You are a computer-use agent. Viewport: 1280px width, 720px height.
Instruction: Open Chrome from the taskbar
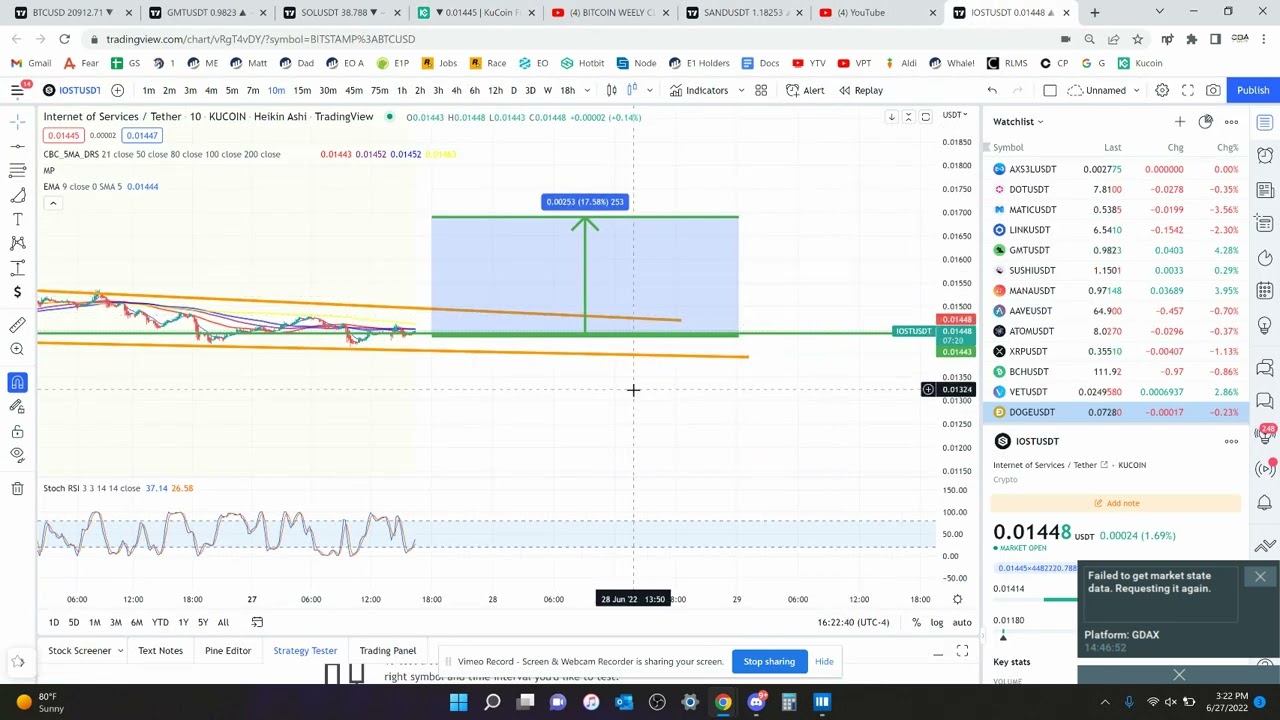coord(723,702)
